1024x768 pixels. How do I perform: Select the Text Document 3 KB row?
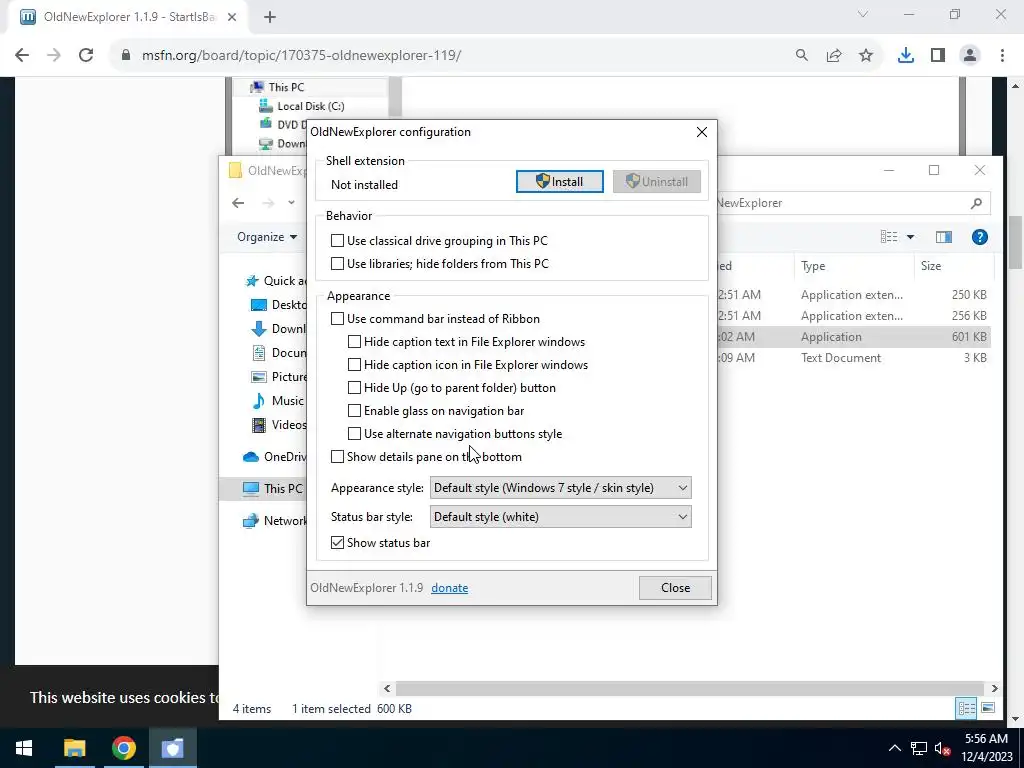click(854, 358)
